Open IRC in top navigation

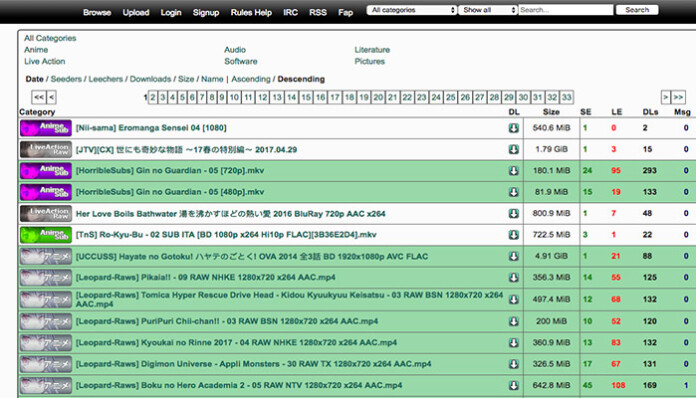(x=291, y=12)
